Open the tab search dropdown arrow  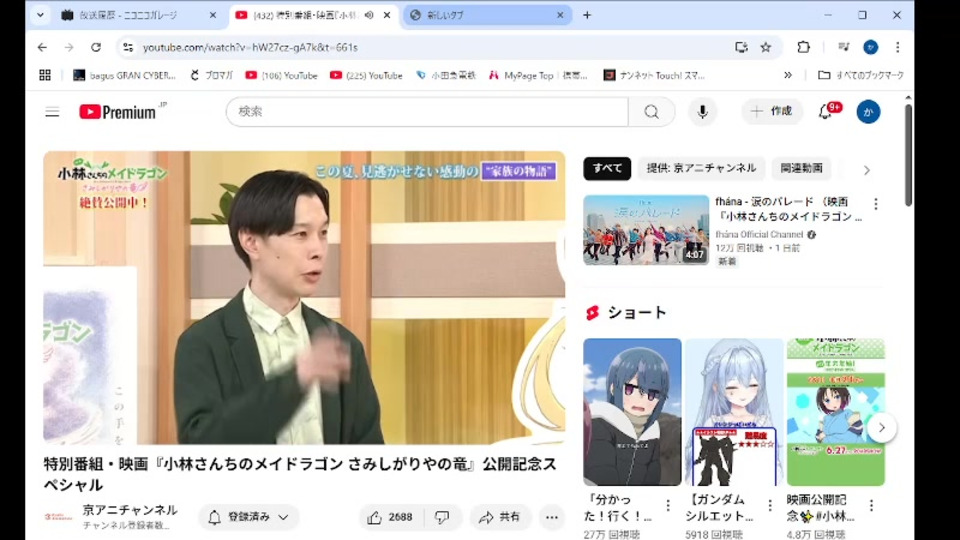[x=40, y=15]
